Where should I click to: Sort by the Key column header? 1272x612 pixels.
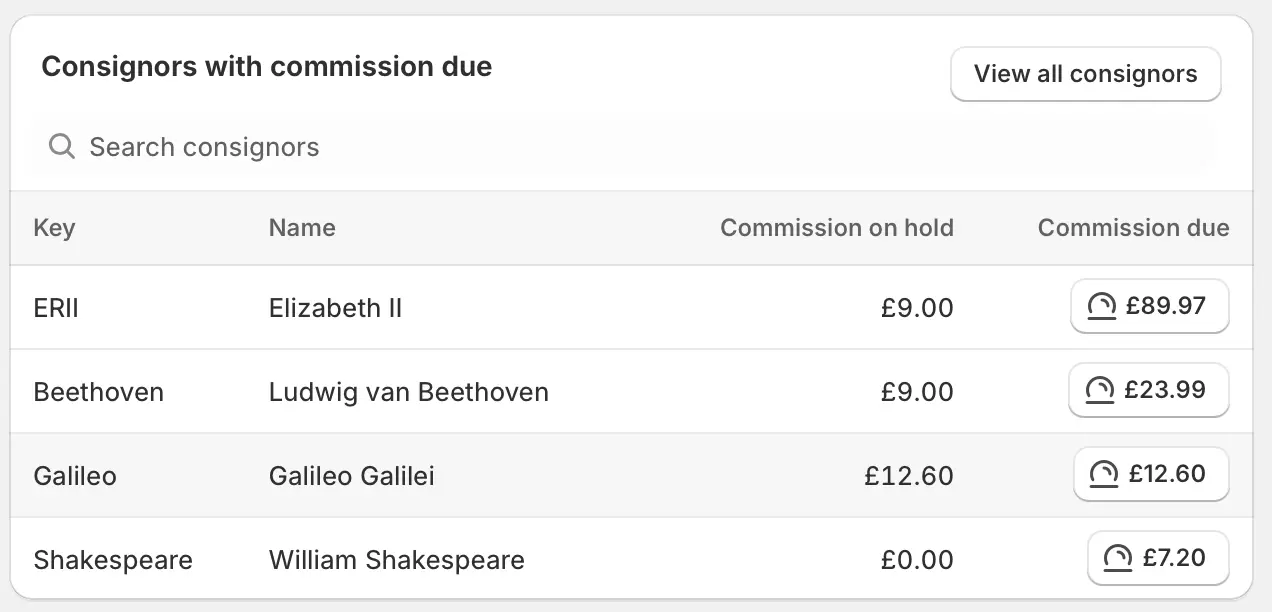(x=54, y=228)
